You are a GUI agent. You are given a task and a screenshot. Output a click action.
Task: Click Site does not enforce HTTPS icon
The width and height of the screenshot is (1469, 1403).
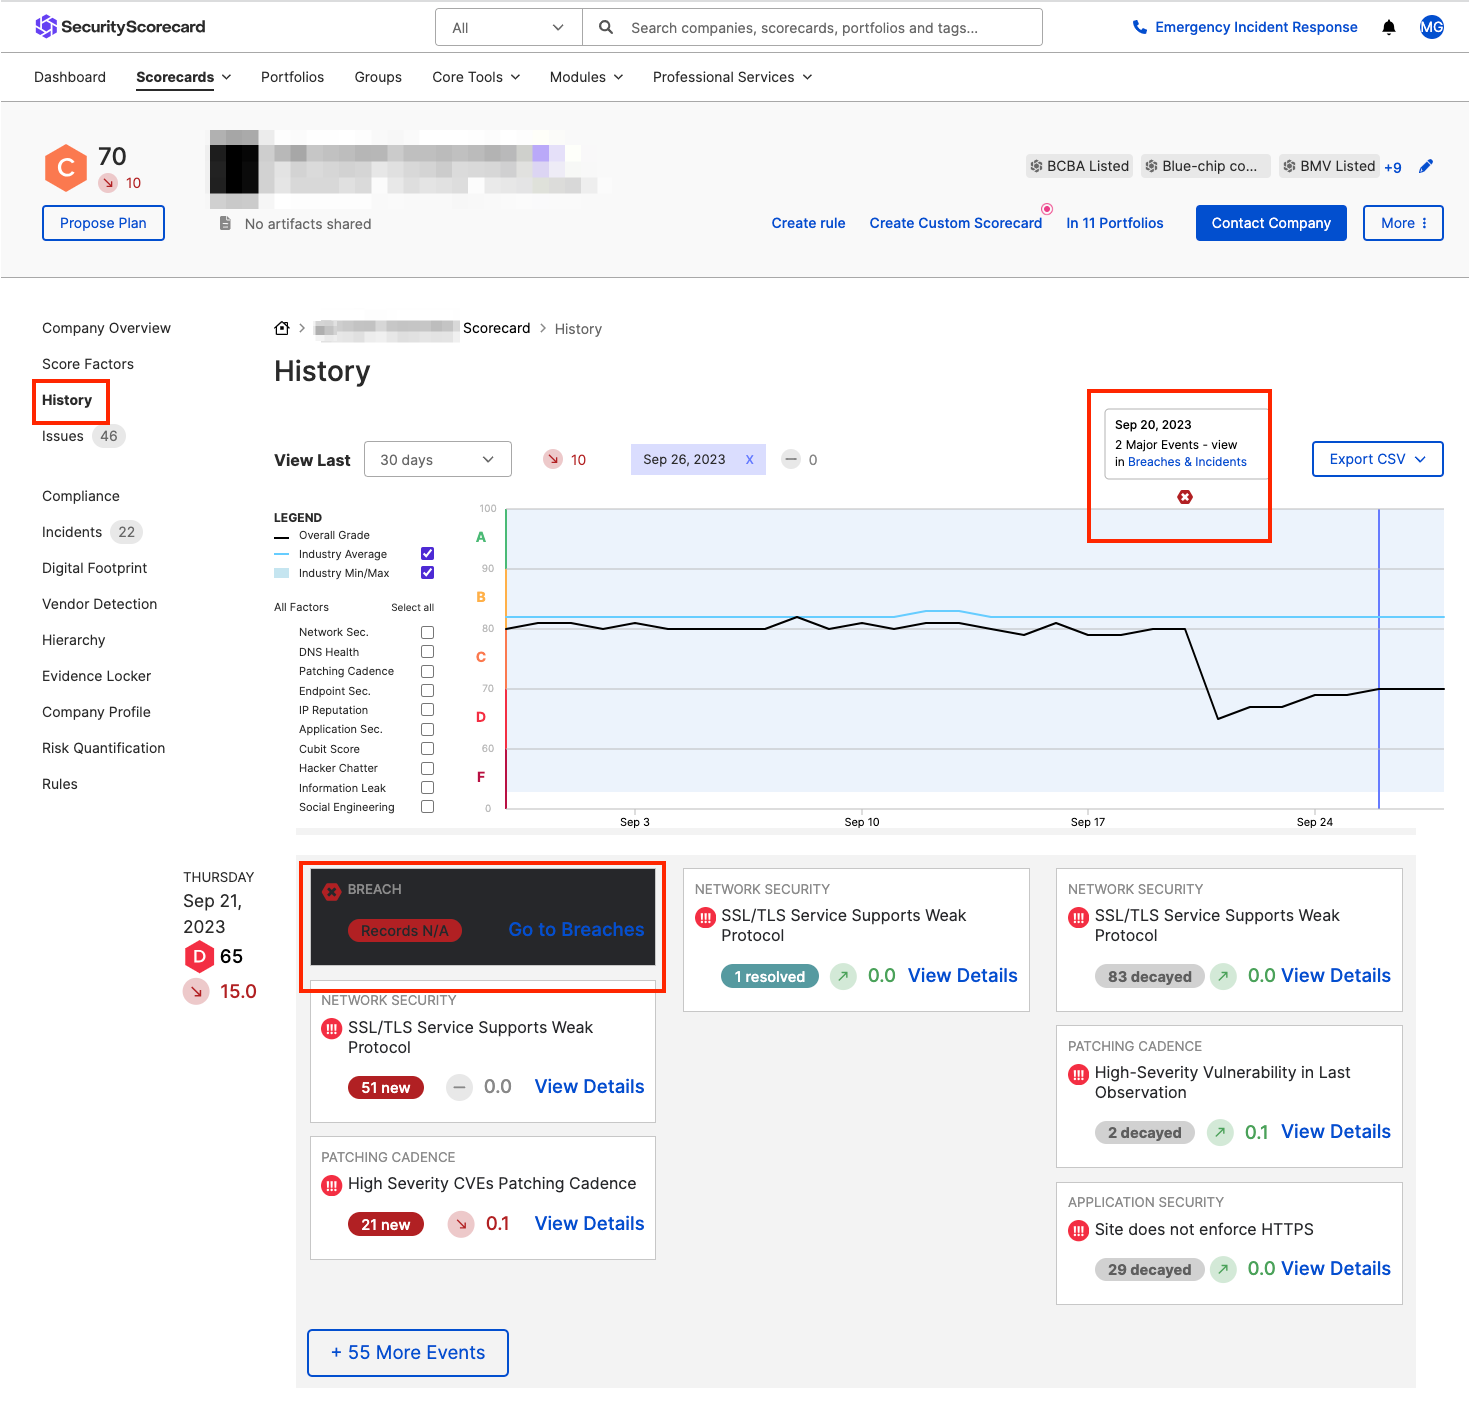[1079, 1230]
